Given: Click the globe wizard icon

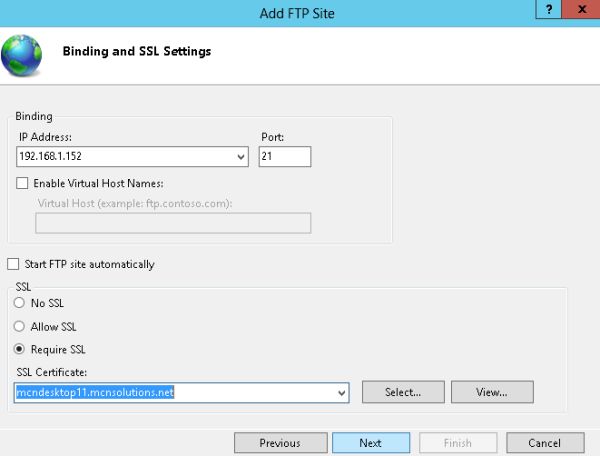Looking at the screenshot, I should (x=22, y=55).
